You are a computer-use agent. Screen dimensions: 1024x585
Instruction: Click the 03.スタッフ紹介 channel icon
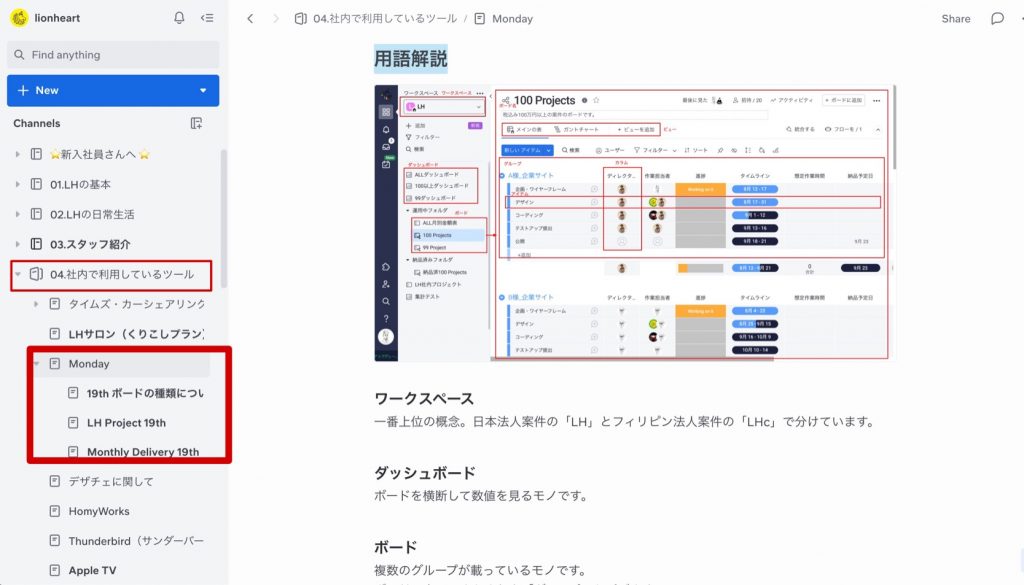point(37,244)
